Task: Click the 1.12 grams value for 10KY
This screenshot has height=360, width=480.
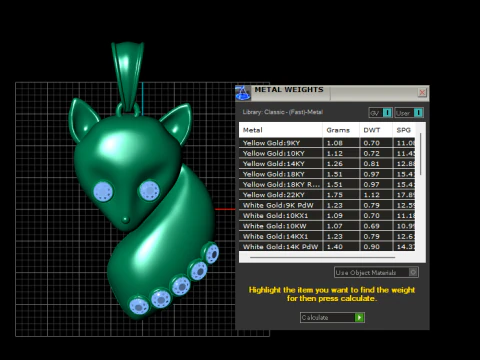Action: [x=335, y=153]
